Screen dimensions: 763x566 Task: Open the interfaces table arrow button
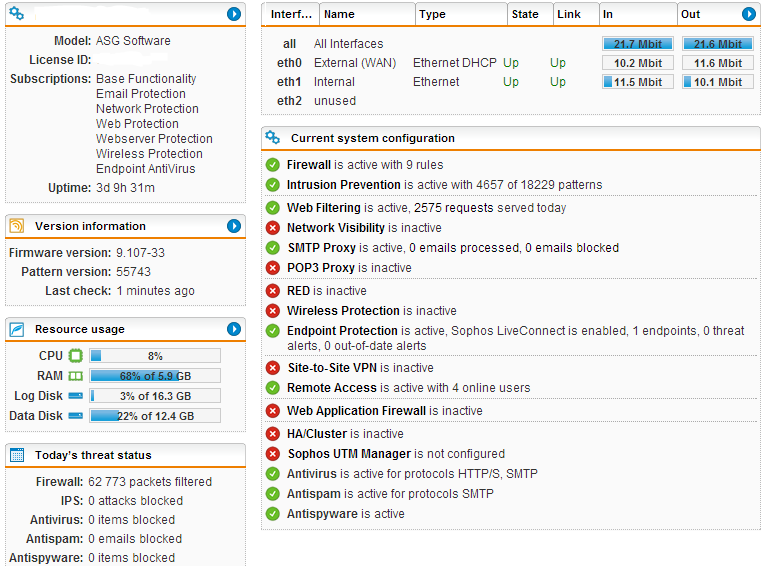coord(749,14)
